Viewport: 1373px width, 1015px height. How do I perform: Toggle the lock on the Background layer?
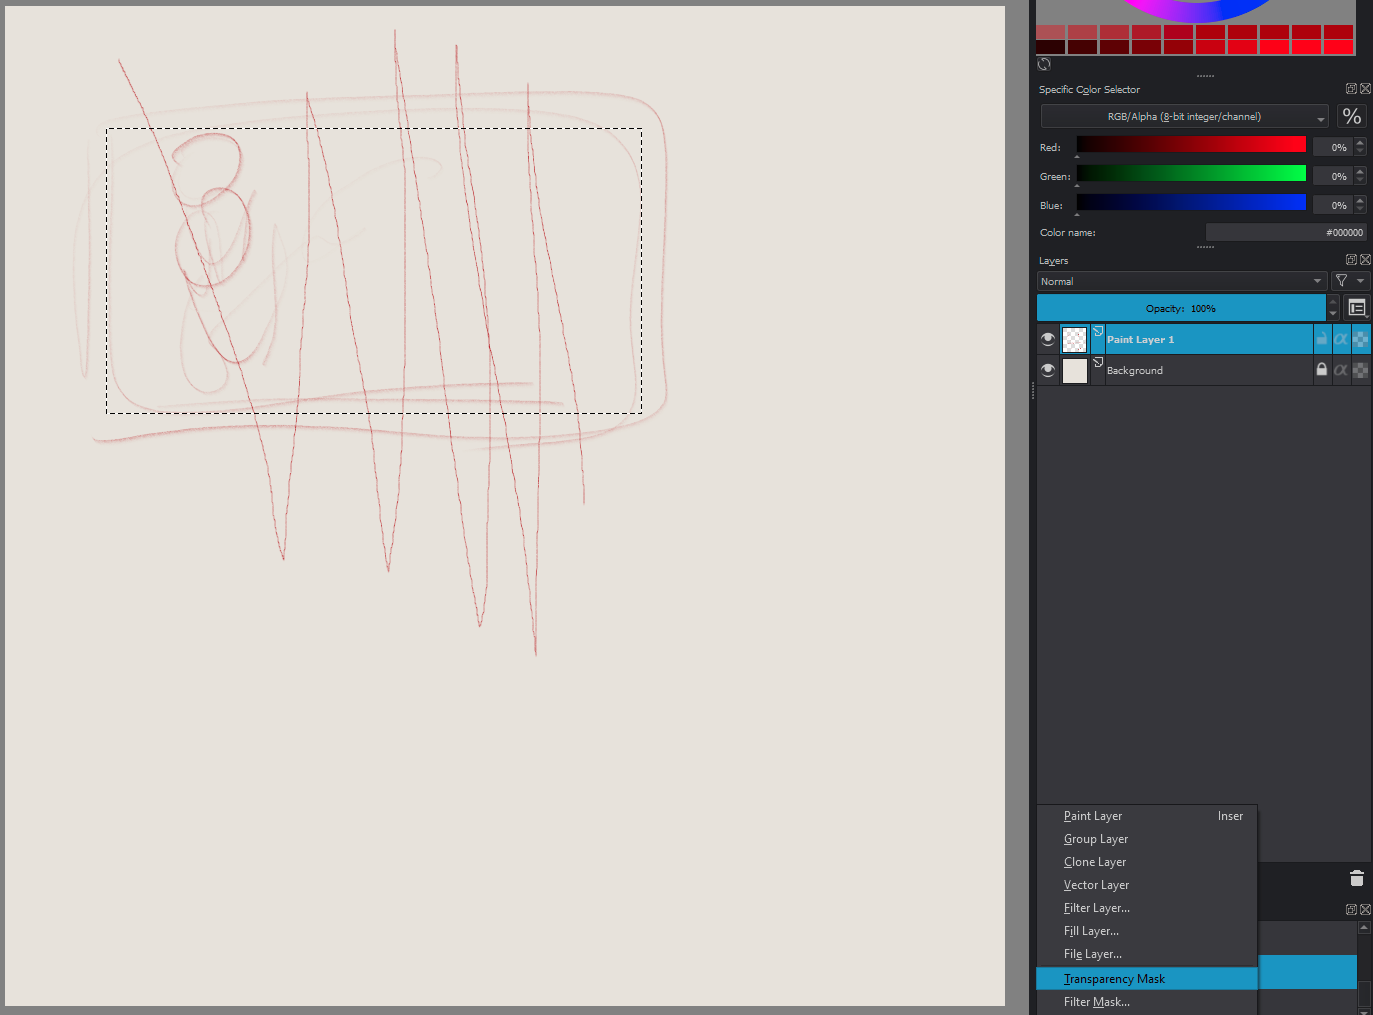[1322, 370]
